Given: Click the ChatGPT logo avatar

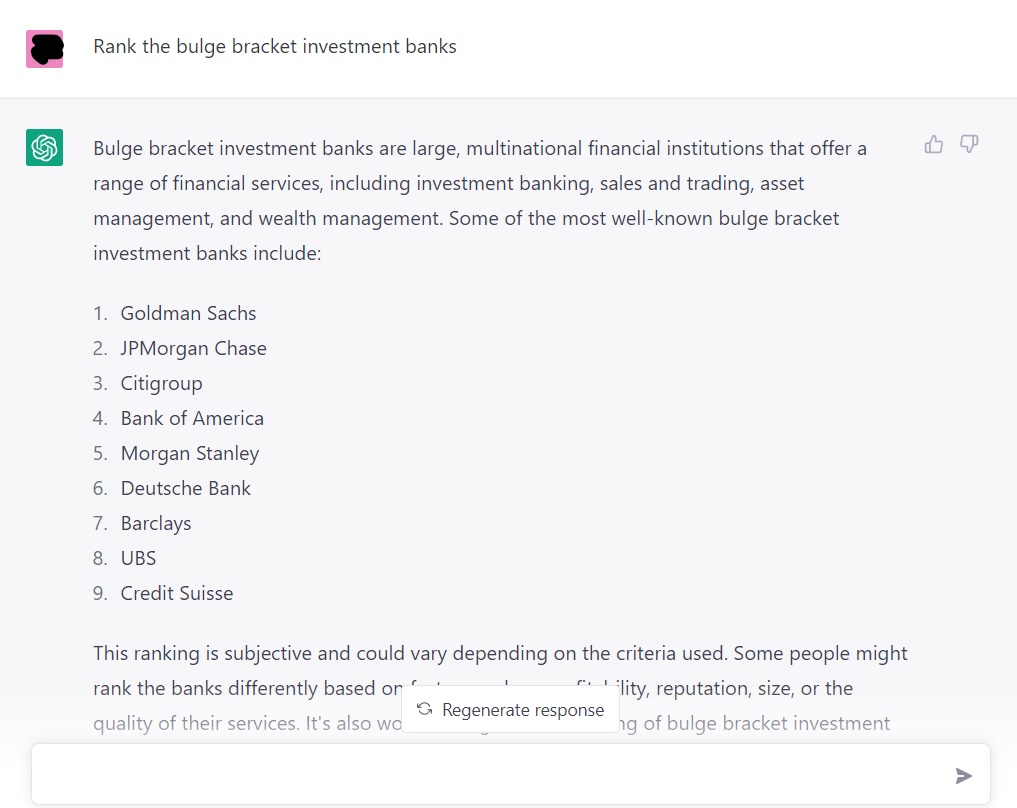Looking at the screenshot, I should point(45,148).
